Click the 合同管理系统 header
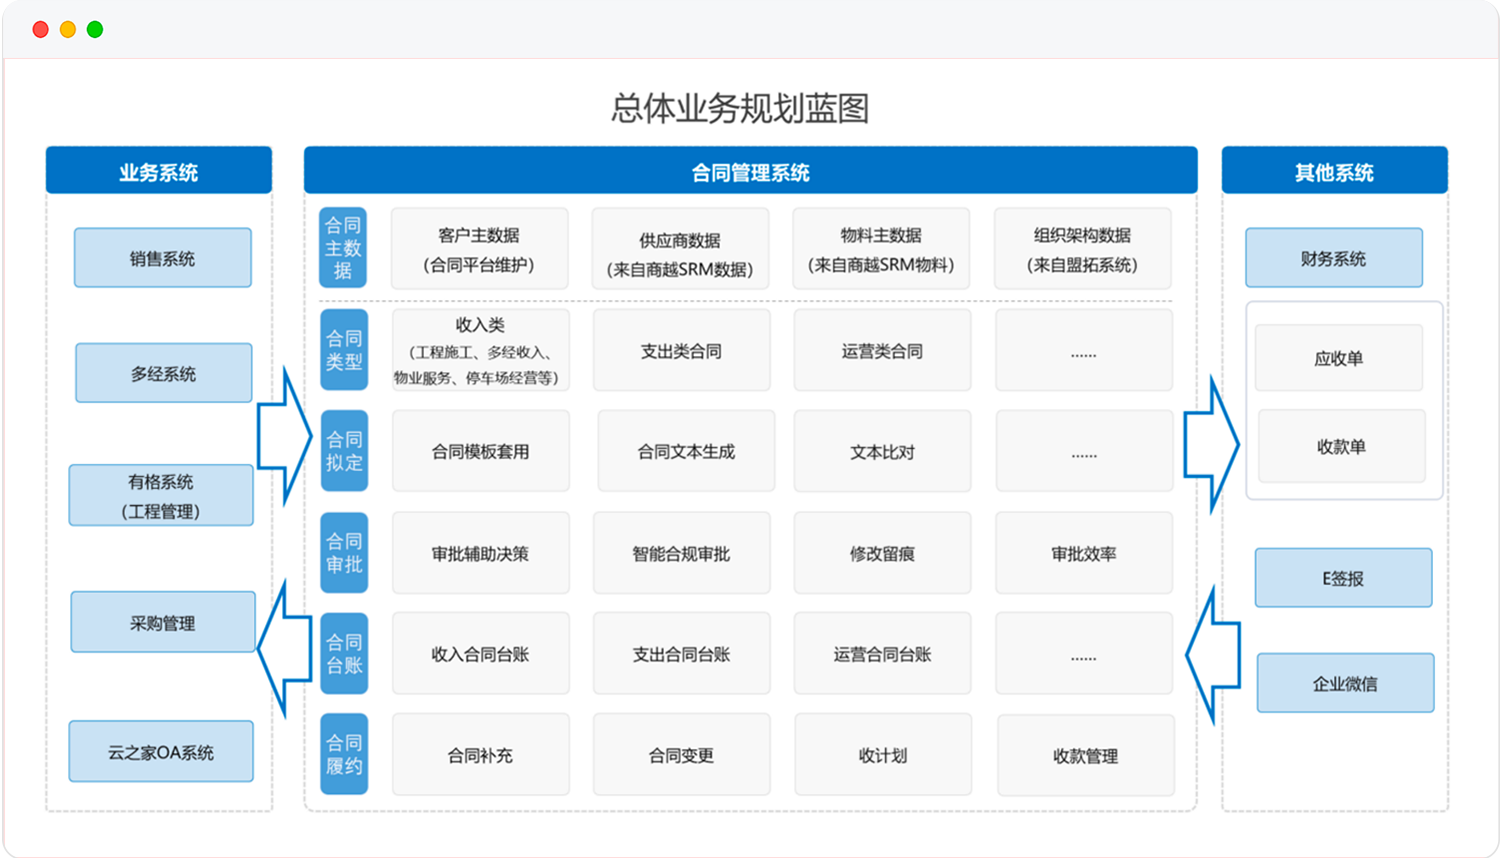1500x858 pixels. coord(751,171)
